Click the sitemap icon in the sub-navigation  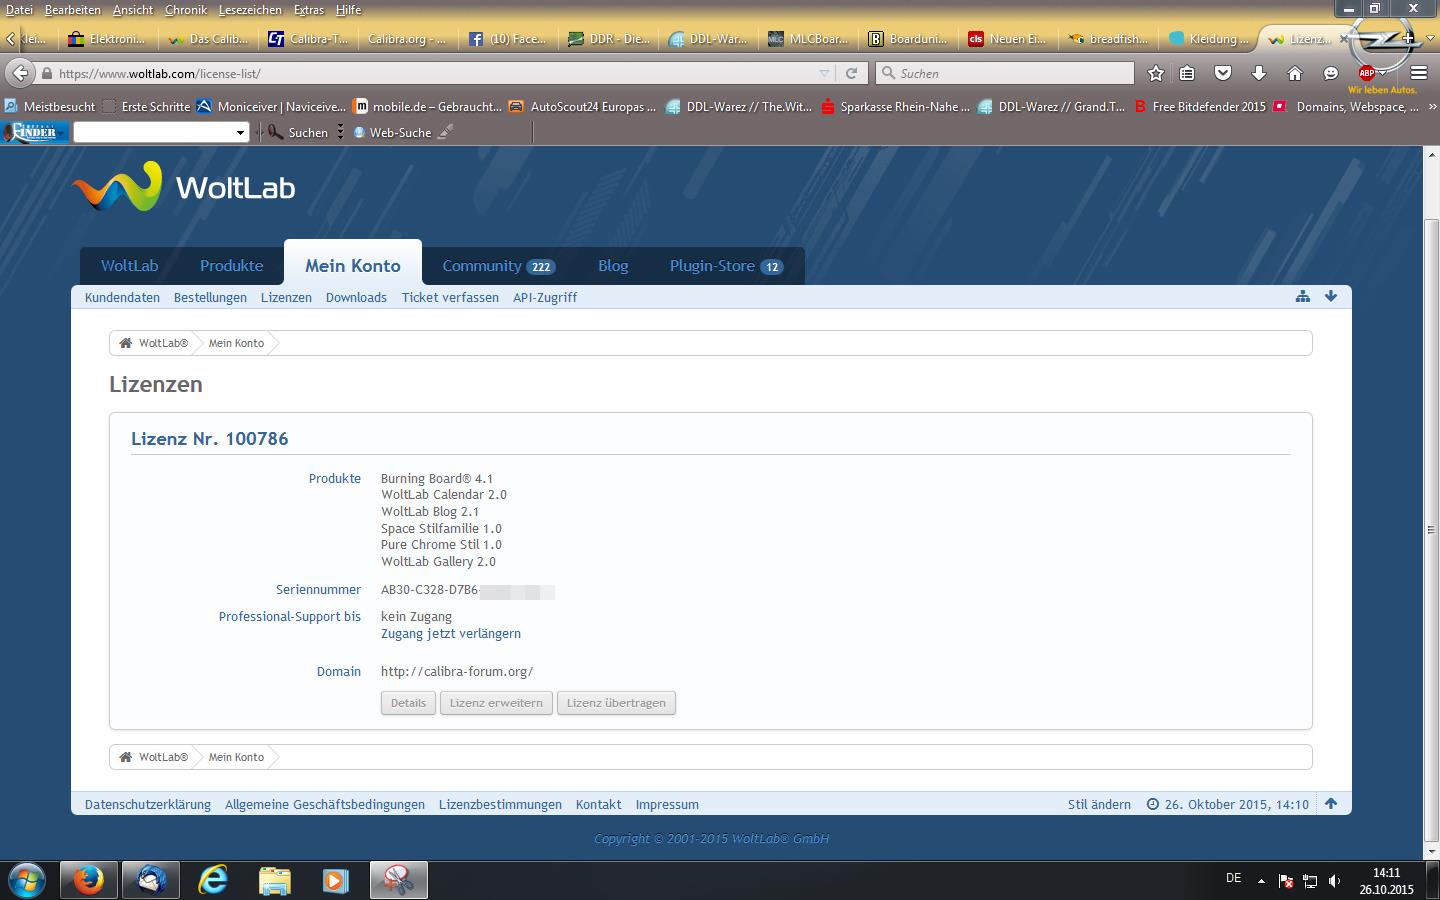1302,296
